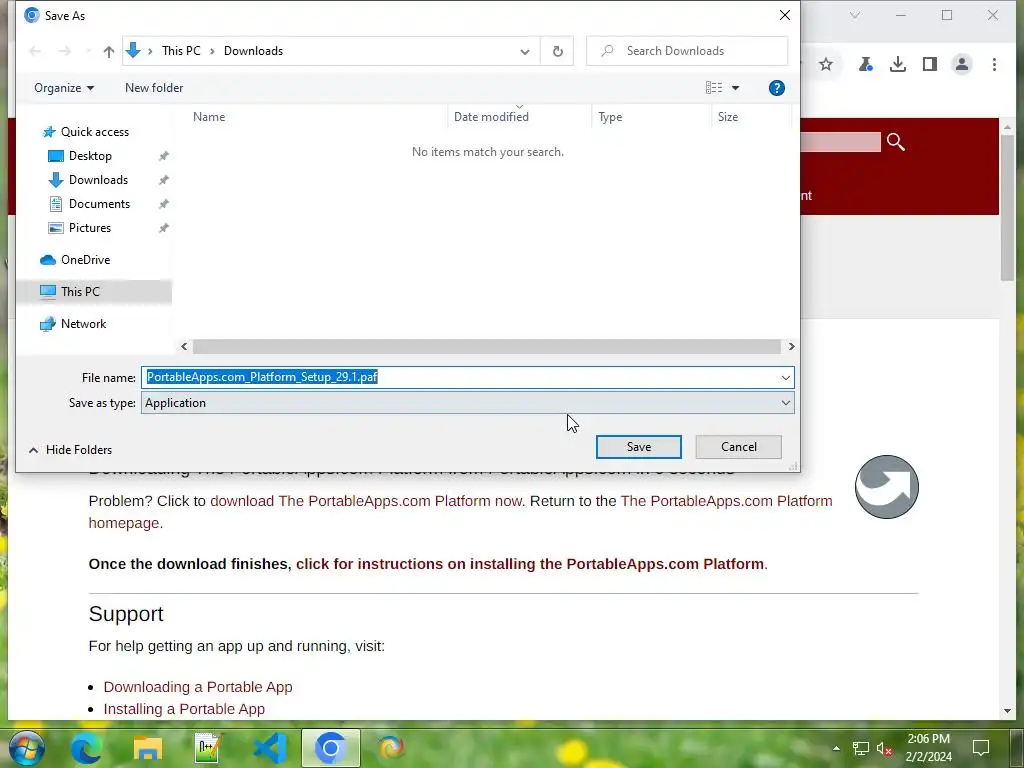Image resolution: width=1024 pixels, height=768 pixels.
Task: Click the muted volume icon in tray
Action: [884, 748]
